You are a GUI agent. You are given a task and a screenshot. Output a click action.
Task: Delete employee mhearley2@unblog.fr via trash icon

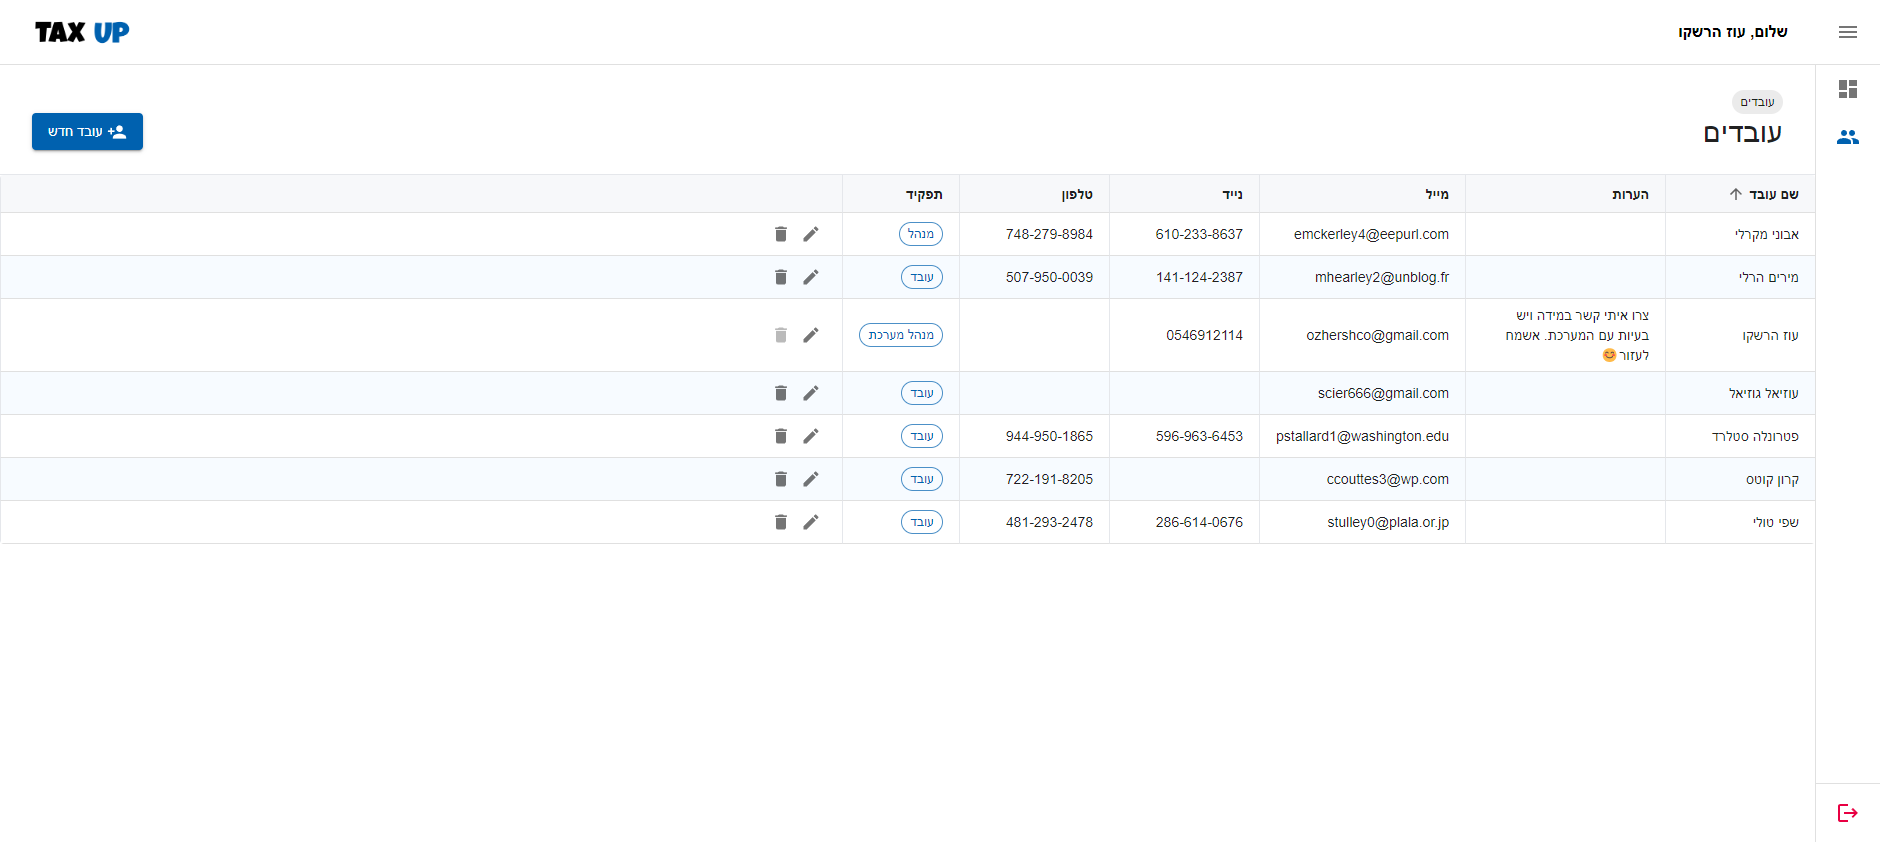tap(781, 277)
